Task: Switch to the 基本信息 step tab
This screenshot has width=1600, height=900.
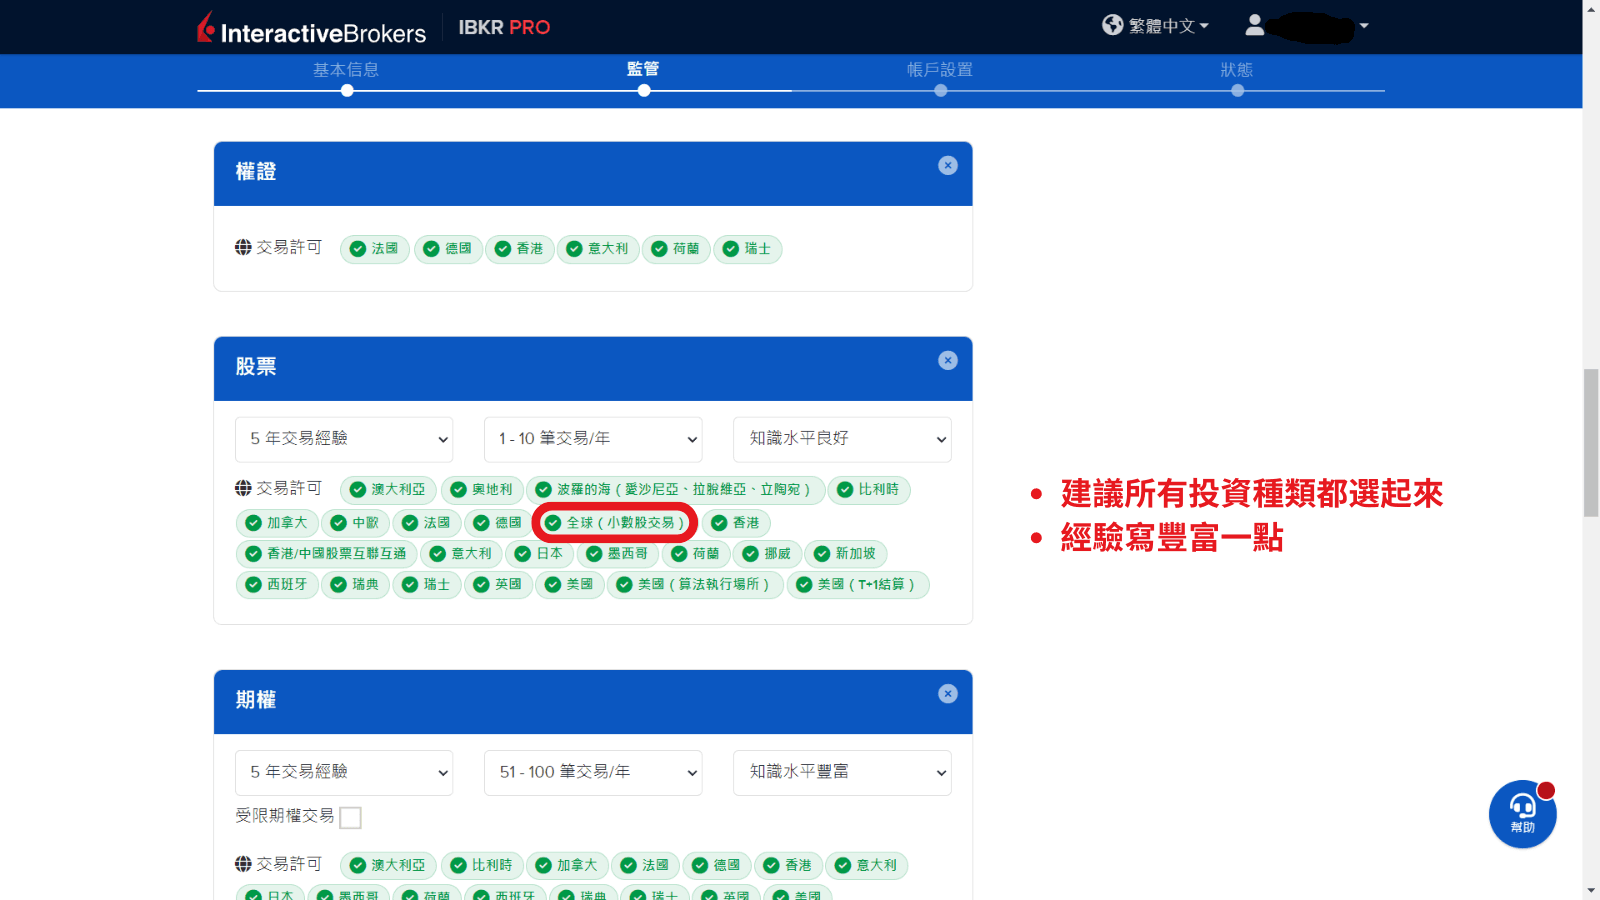Action: 346,70
